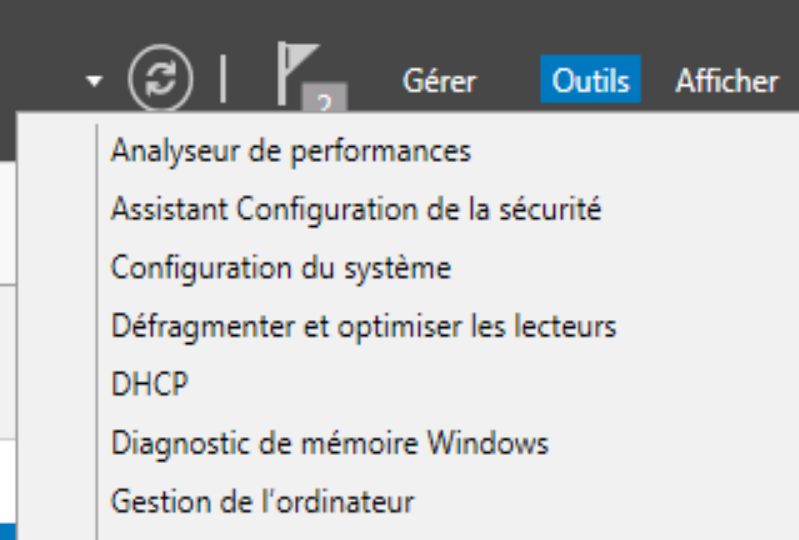Image resolution: width=799 pixels, height=540 pixels.
Task: Close the open Outils menu
Action: (x=591, y=79)
